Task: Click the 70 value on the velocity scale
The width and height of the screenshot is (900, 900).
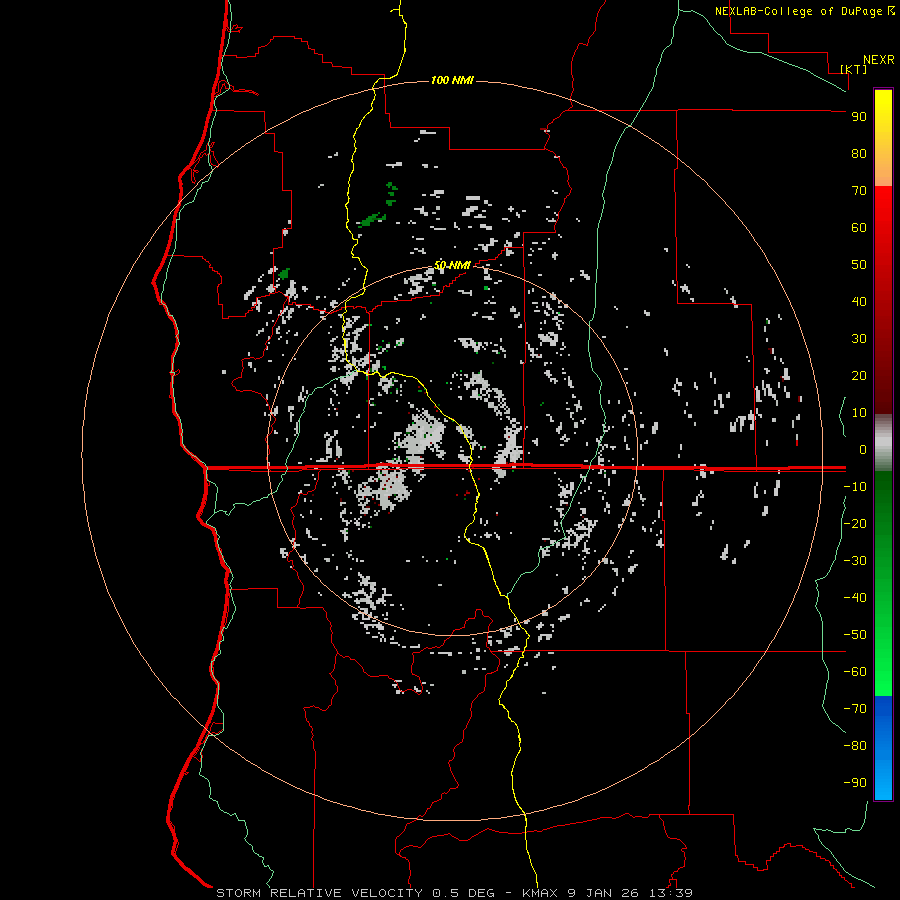Action: click(859, 191)
